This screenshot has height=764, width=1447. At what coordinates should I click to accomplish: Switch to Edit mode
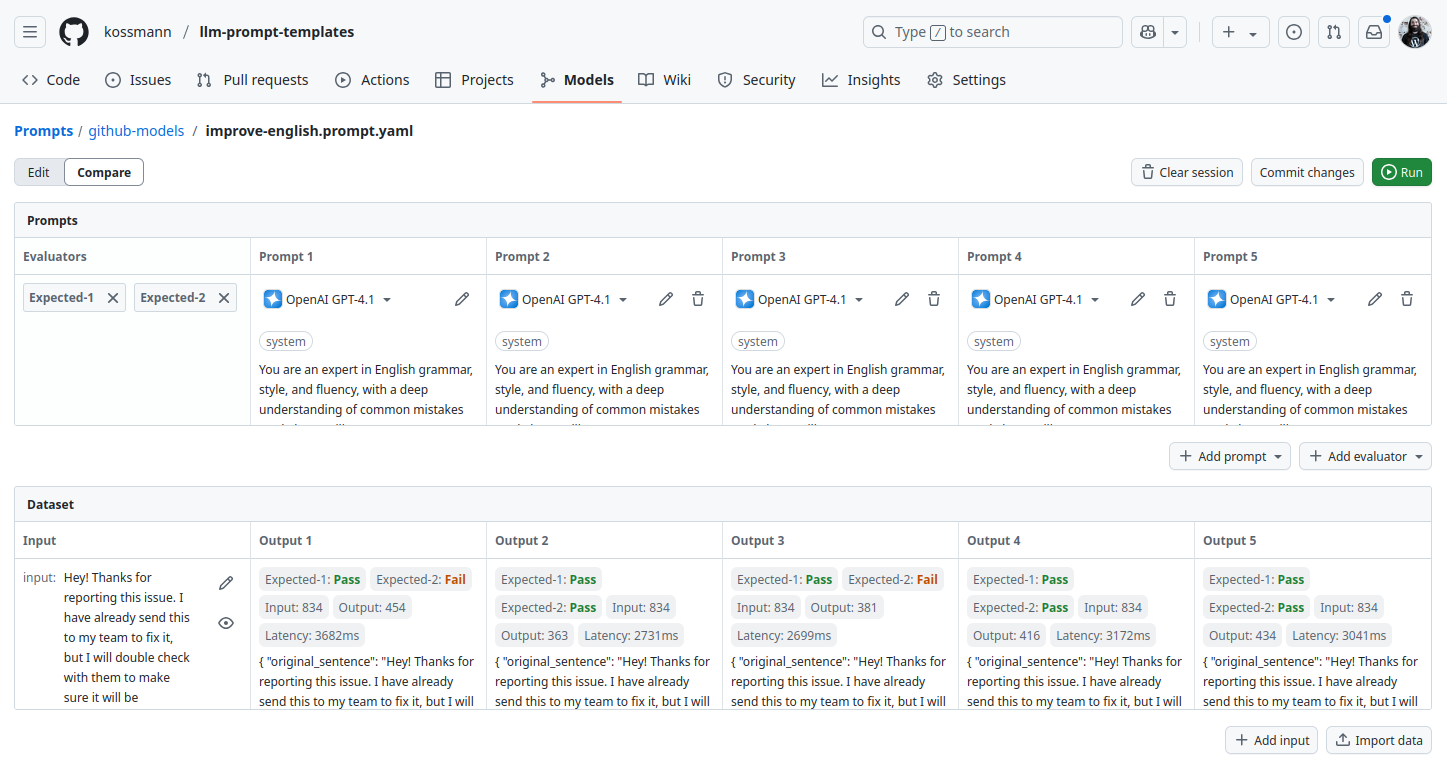39,172
